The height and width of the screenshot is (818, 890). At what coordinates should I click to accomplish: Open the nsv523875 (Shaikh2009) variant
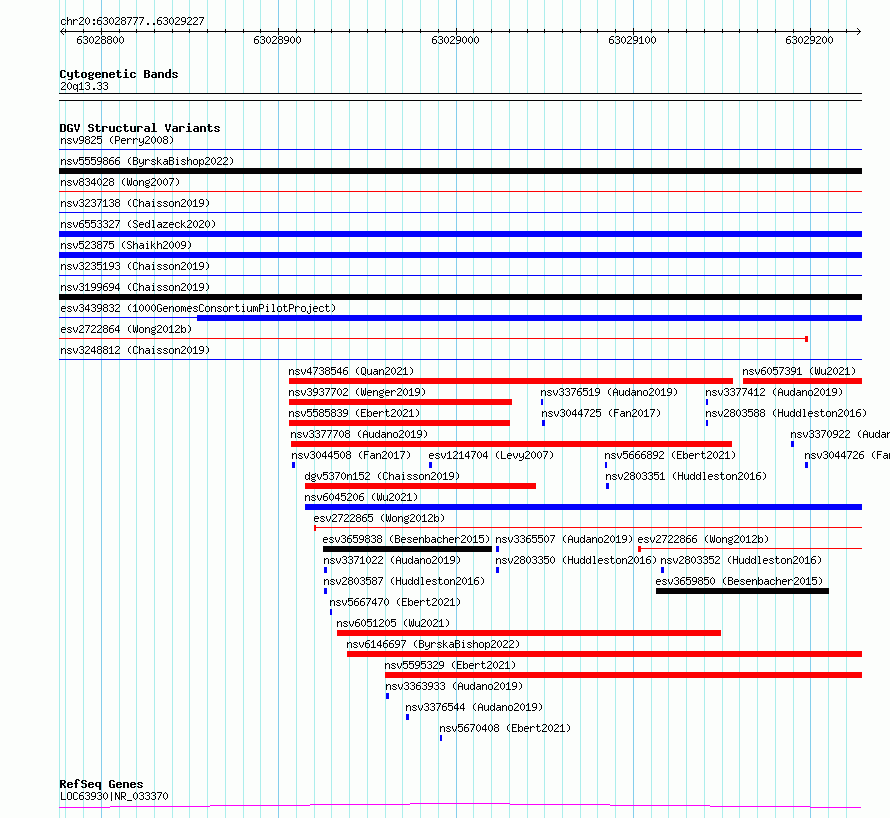click(x=126, y=245)
